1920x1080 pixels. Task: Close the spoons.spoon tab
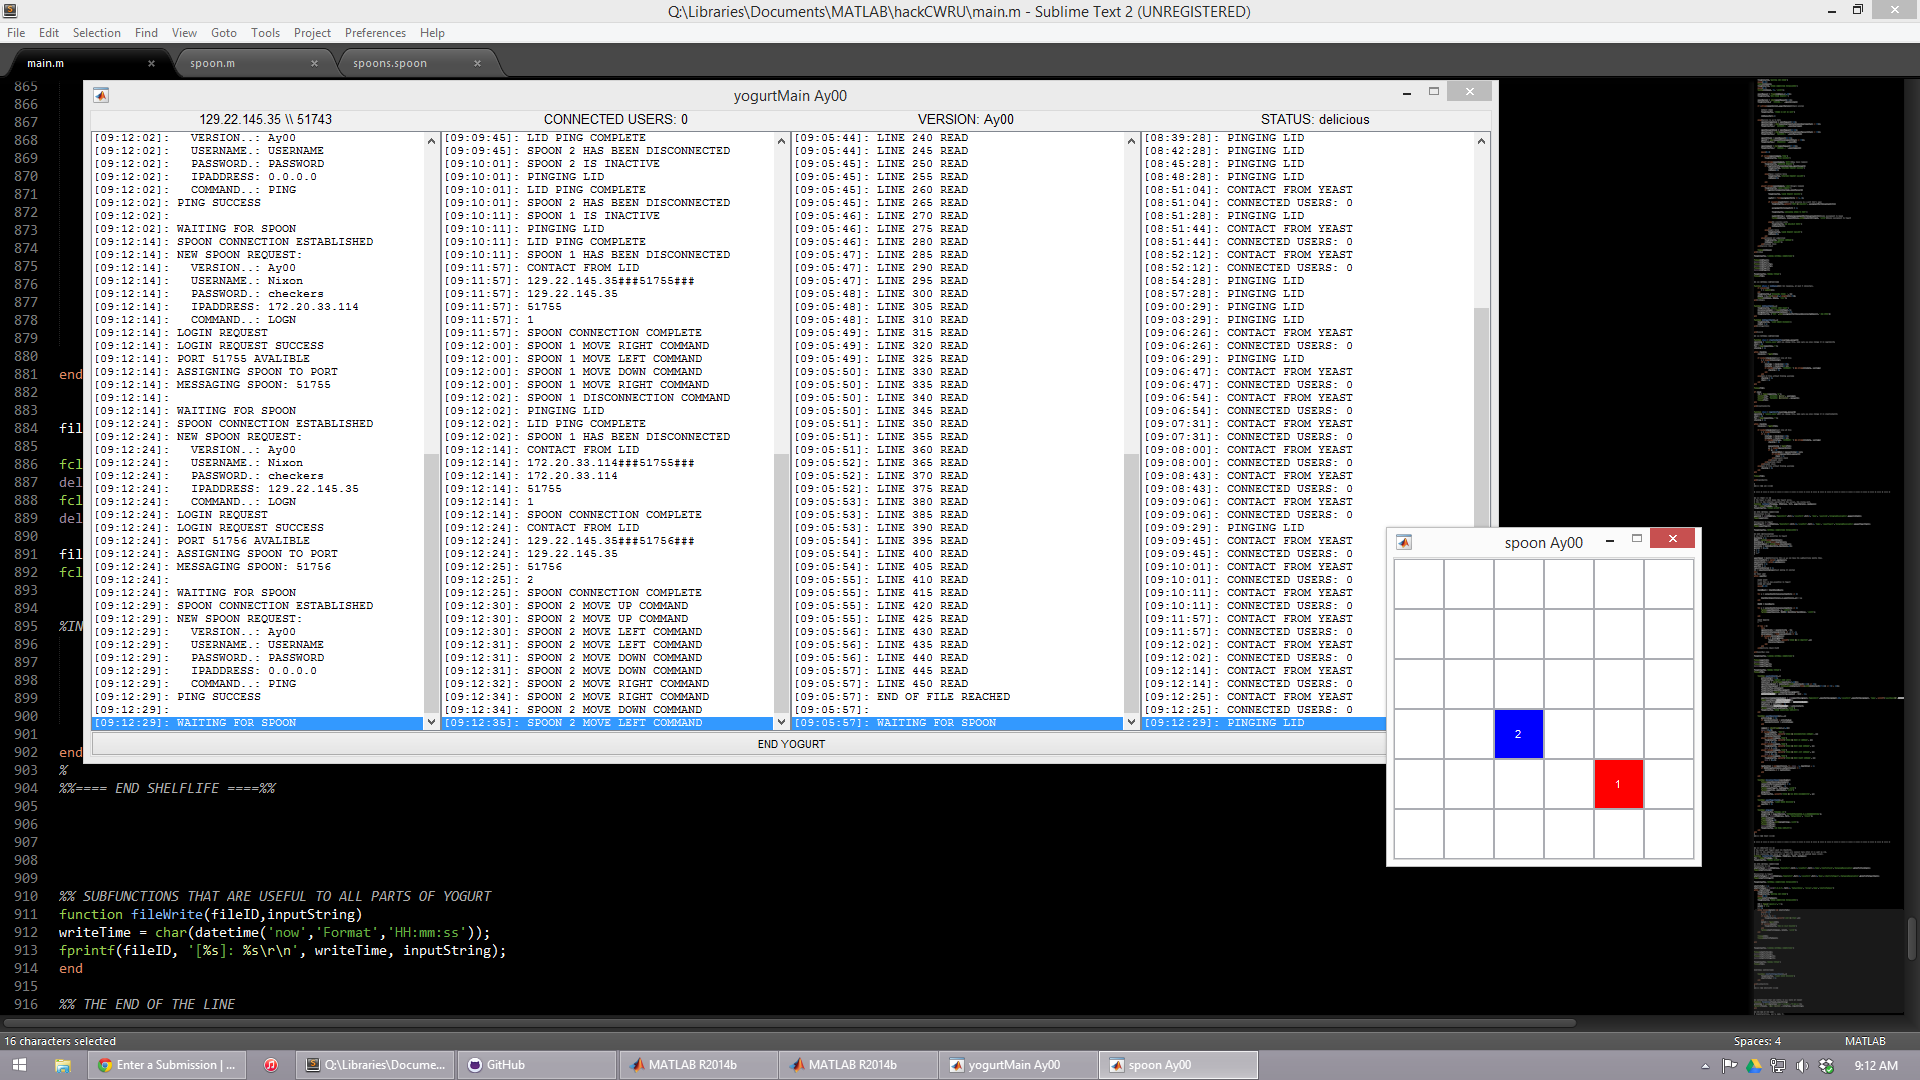coord(477,63)
